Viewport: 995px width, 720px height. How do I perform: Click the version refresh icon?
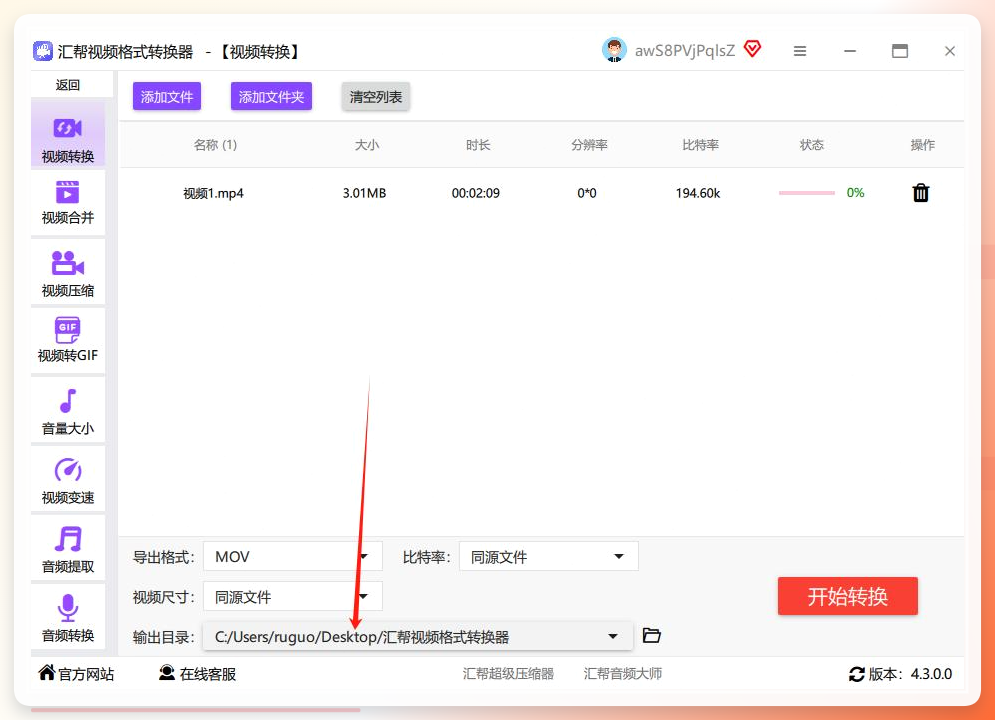[x=857, y=674]
